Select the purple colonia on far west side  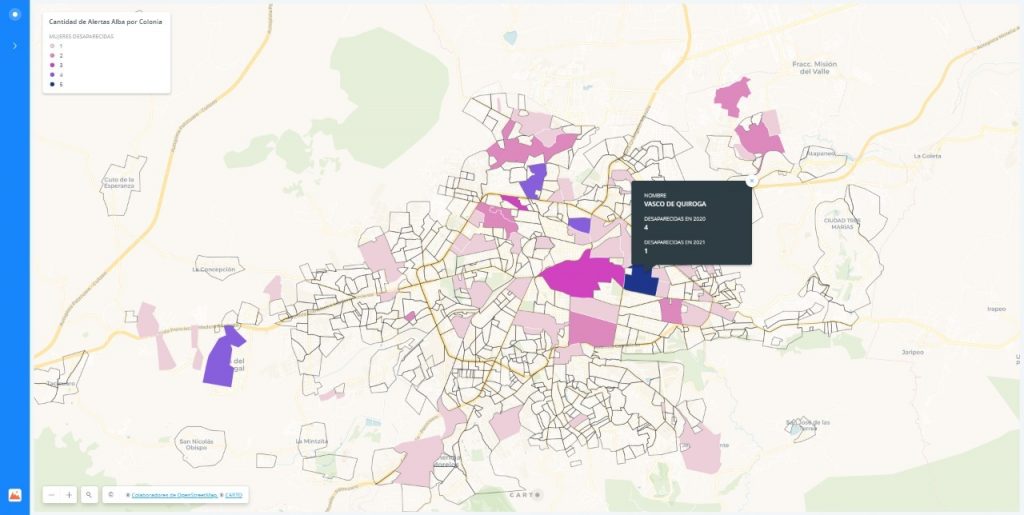[219, 358]
